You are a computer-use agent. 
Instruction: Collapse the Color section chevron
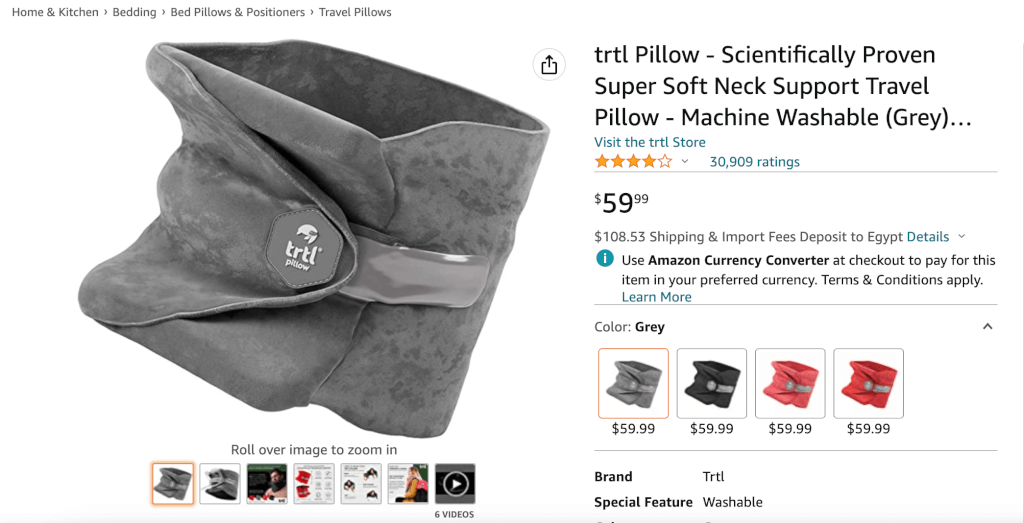[987, 327]
